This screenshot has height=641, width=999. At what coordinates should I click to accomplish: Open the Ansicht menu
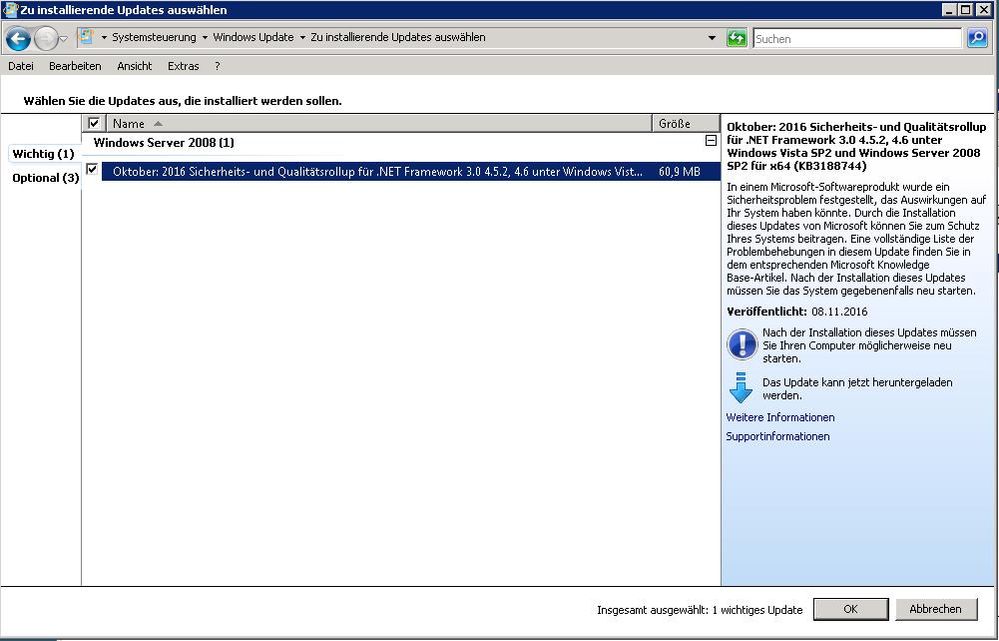click(134, 66)
